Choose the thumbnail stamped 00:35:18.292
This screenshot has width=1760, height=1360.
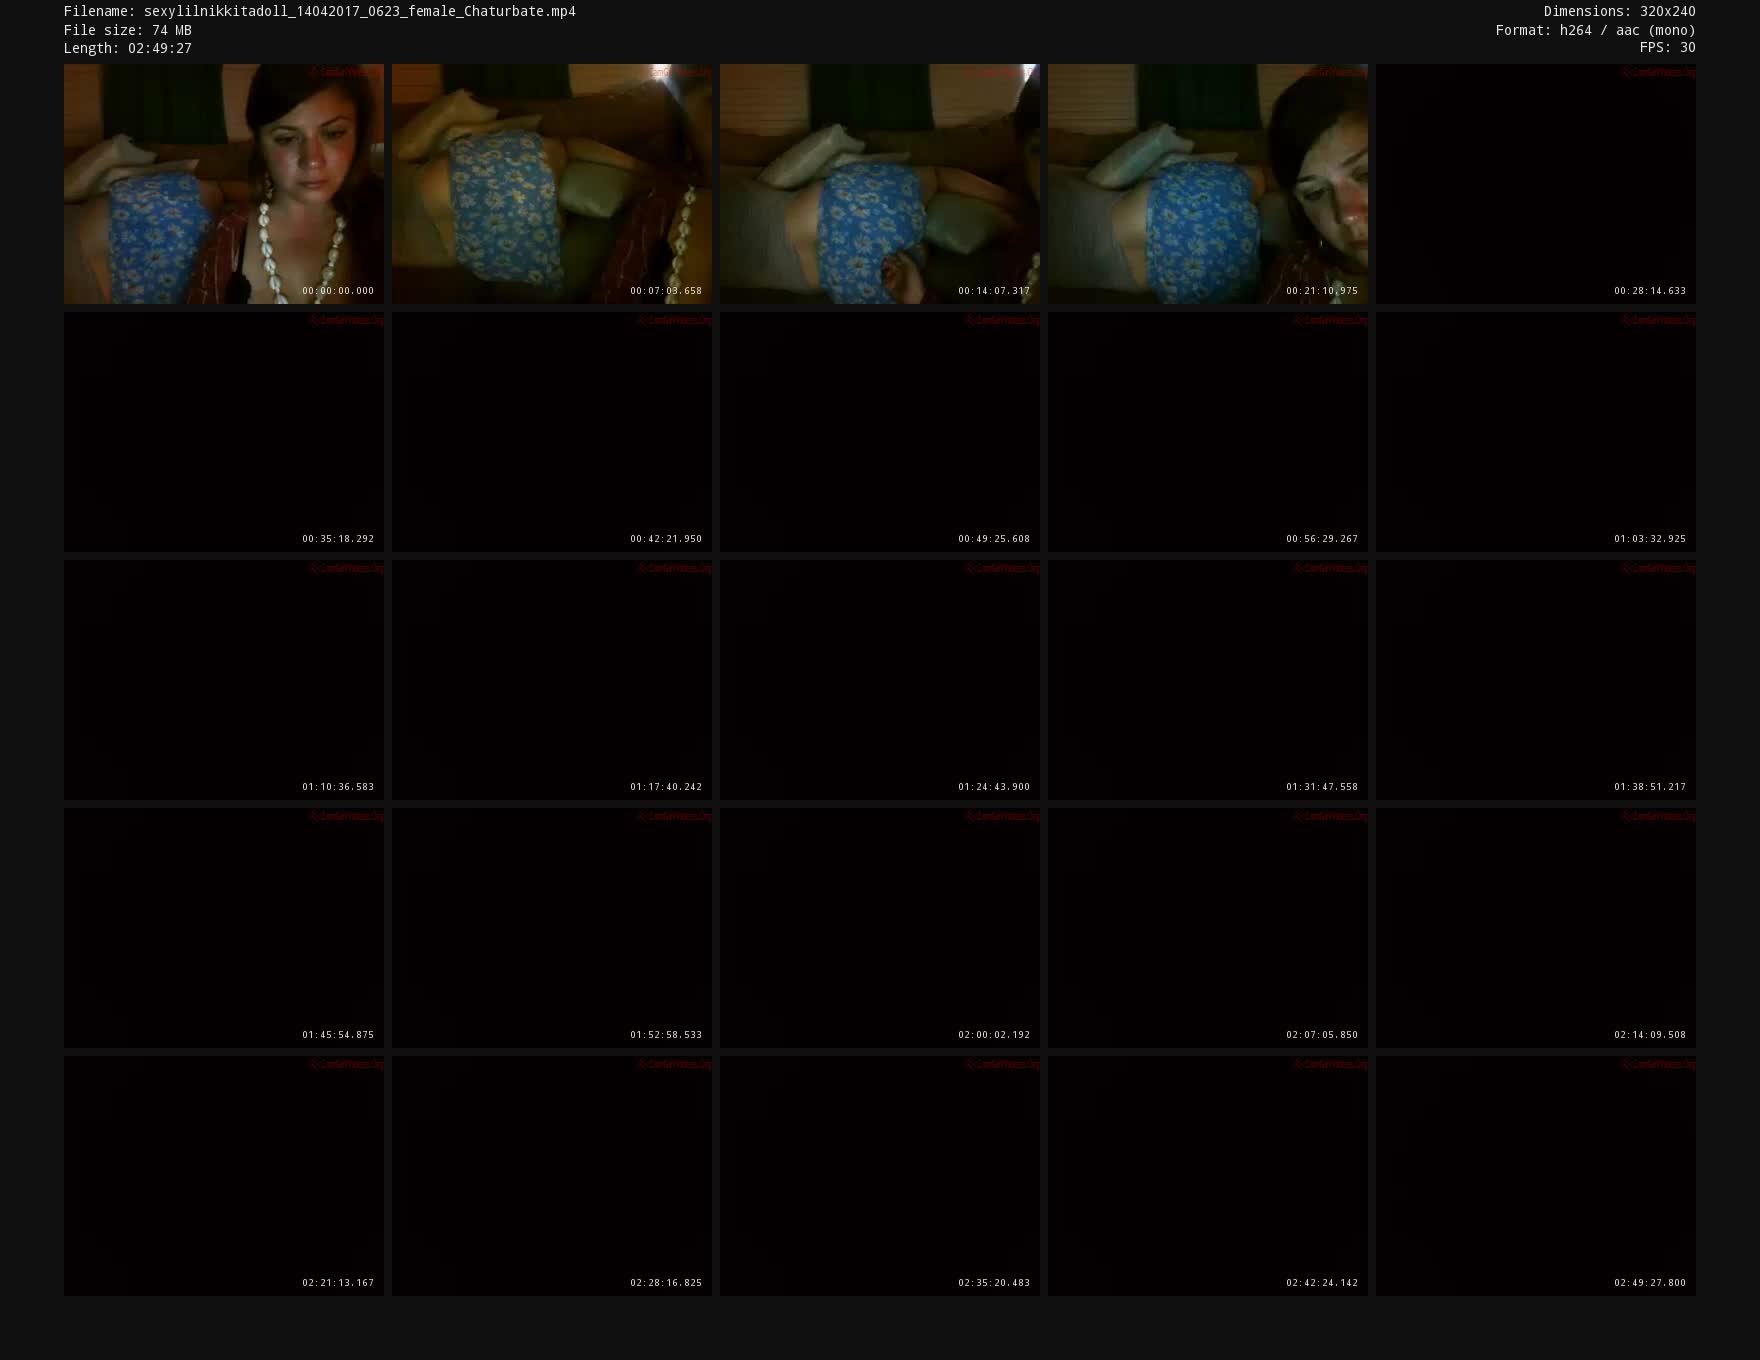223,432
